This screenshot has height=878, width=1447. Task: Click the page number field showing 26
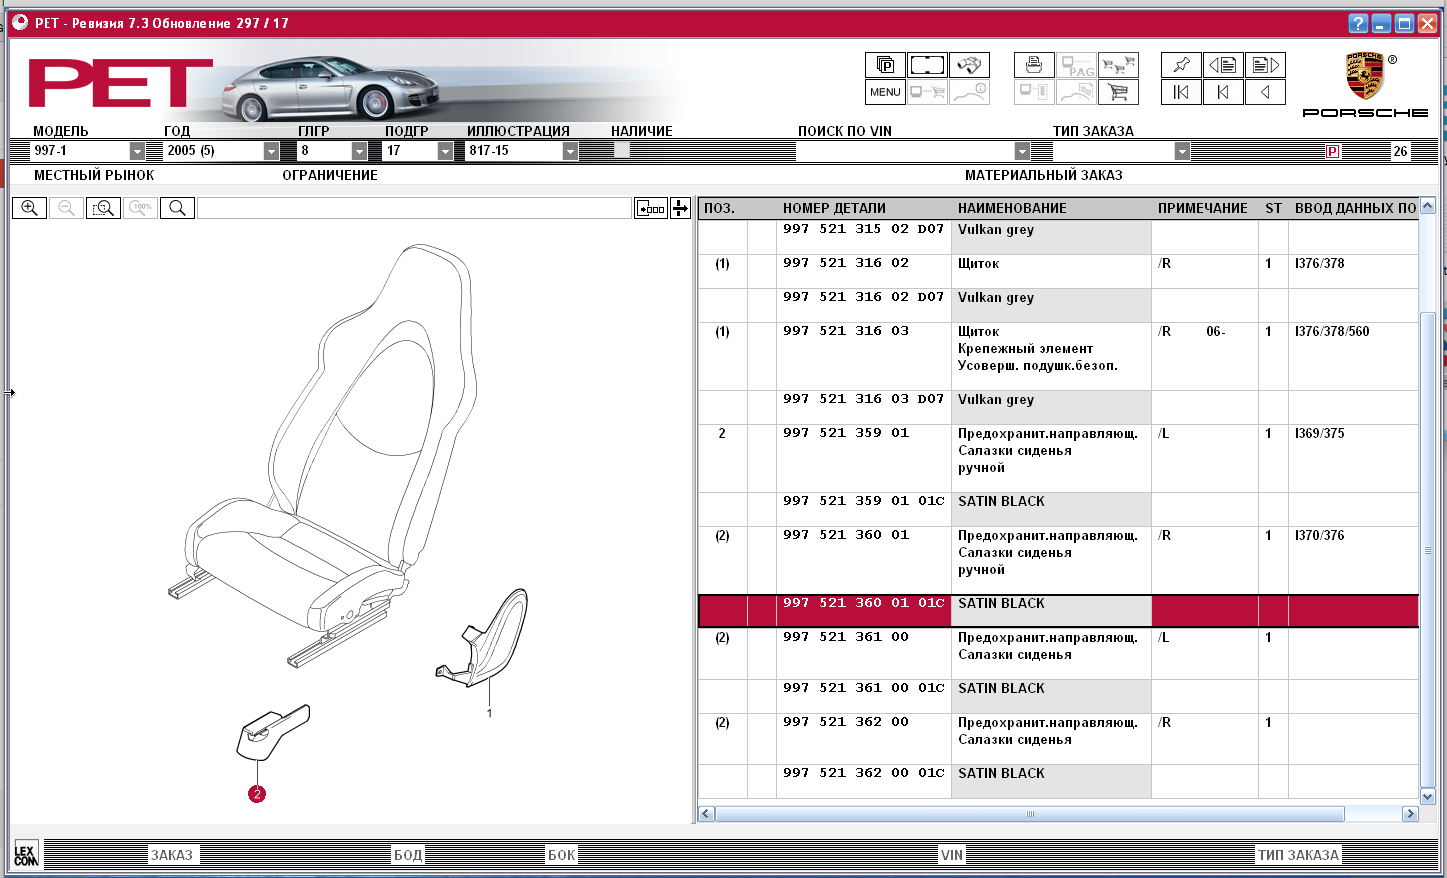point(1400,151)
